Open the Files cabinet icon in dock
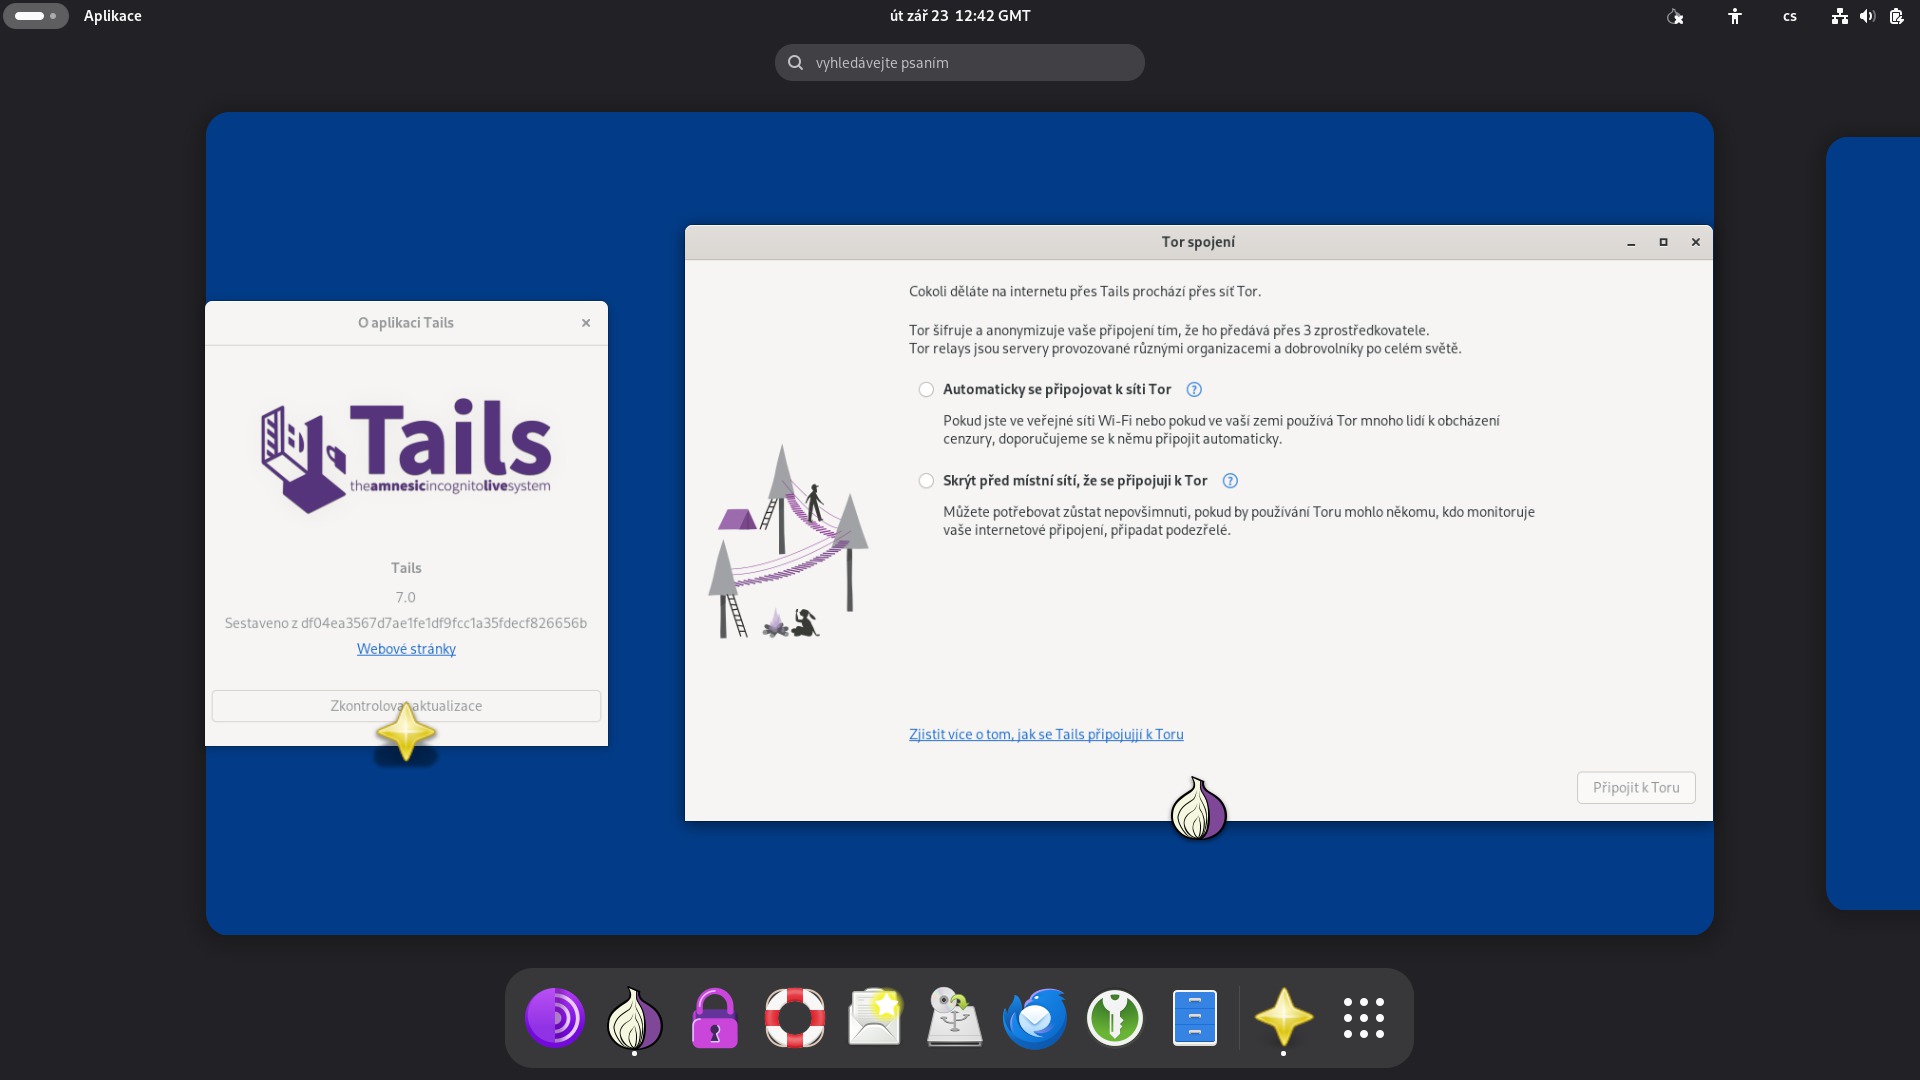Viewport: 1920px width, 1080px height. coord(1194,1018)
